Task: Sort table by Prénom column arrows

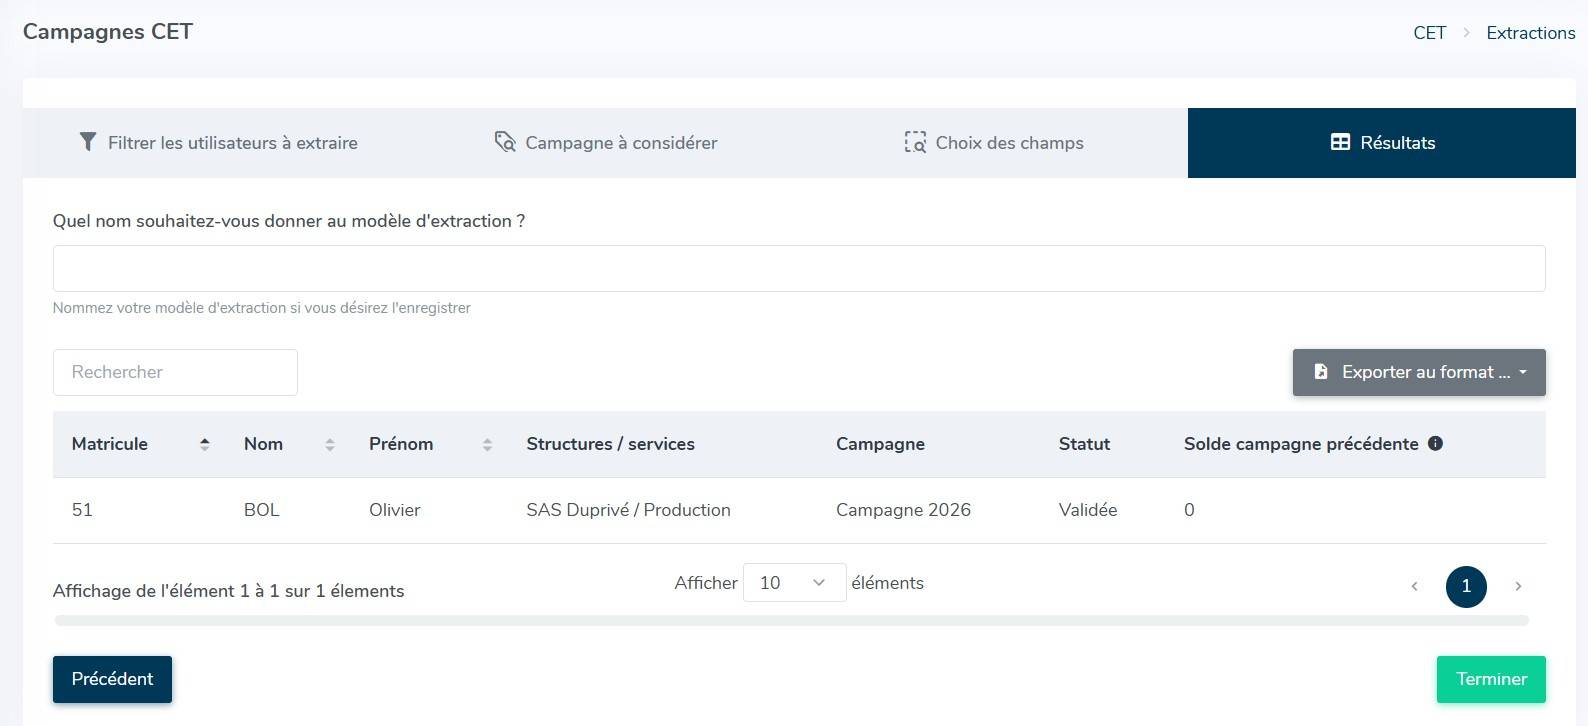Action: tap(487, 444)
